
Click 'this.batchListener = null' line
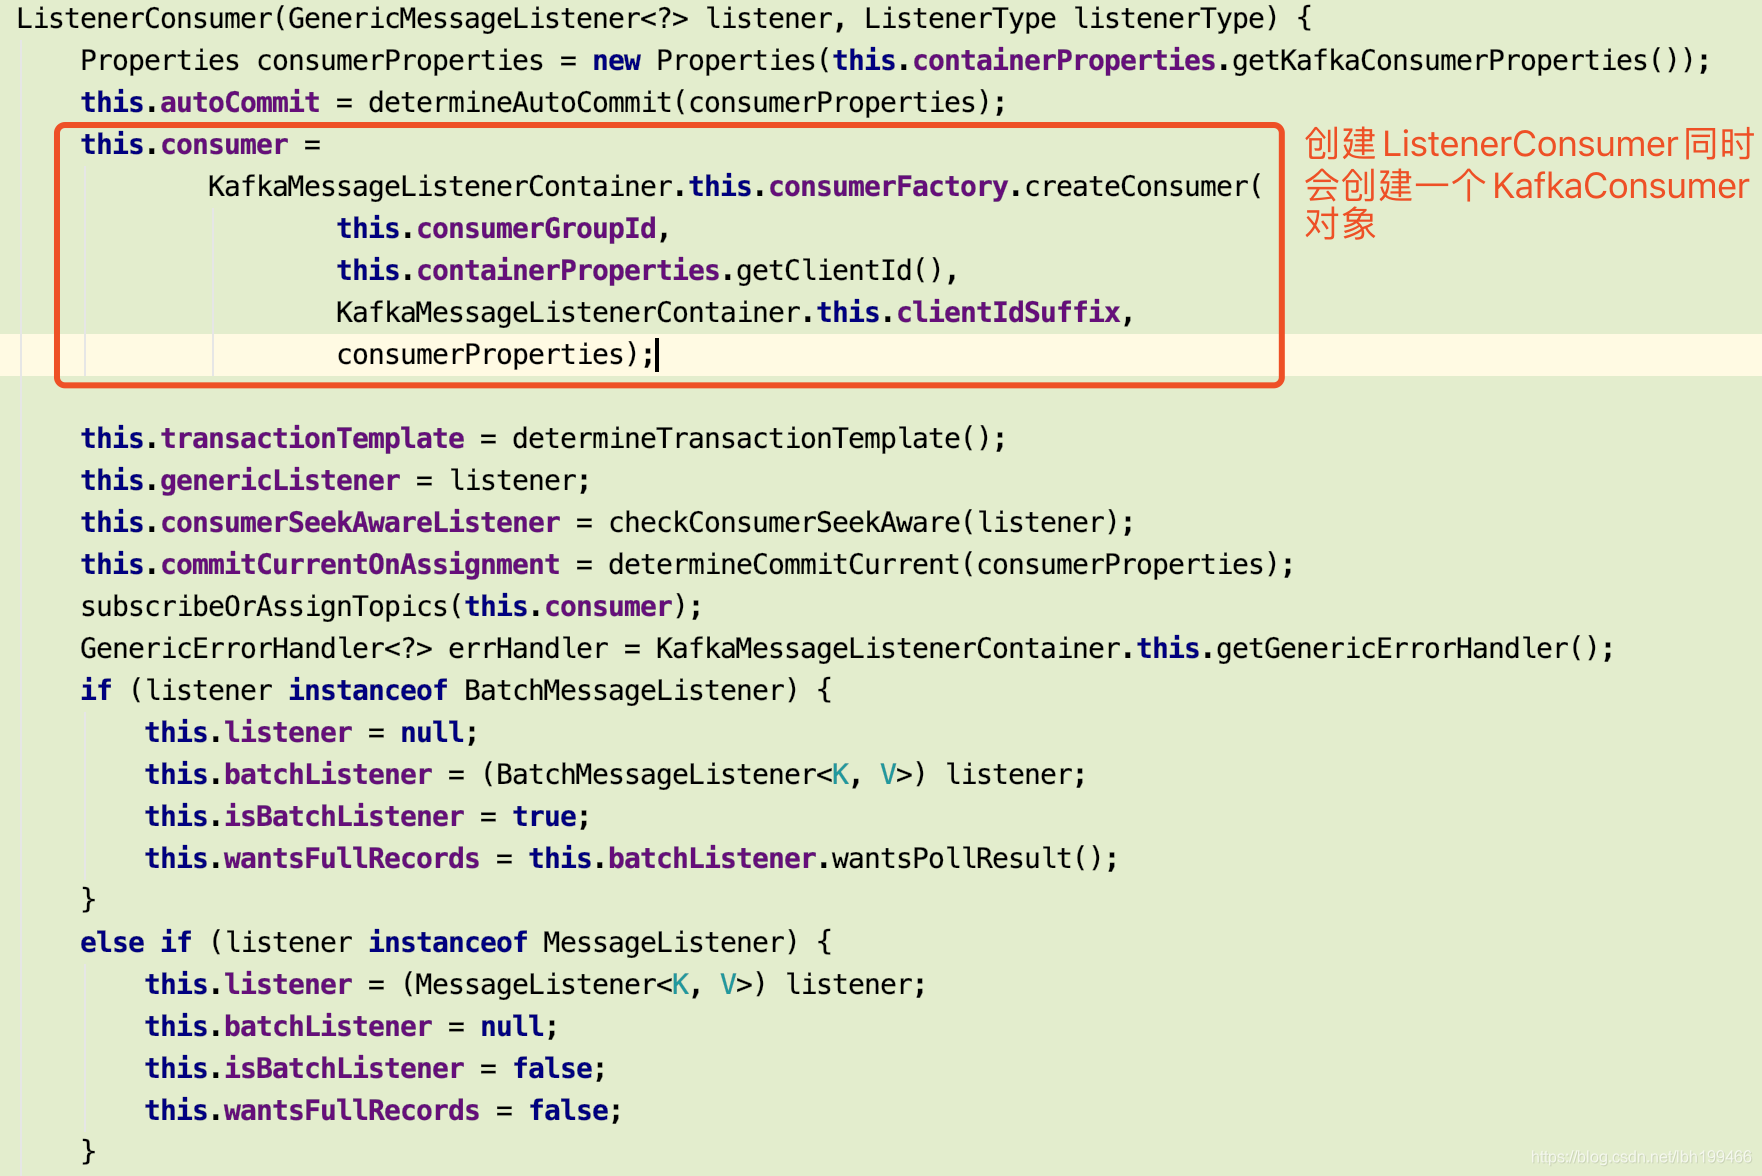[x=351, y=1026]
